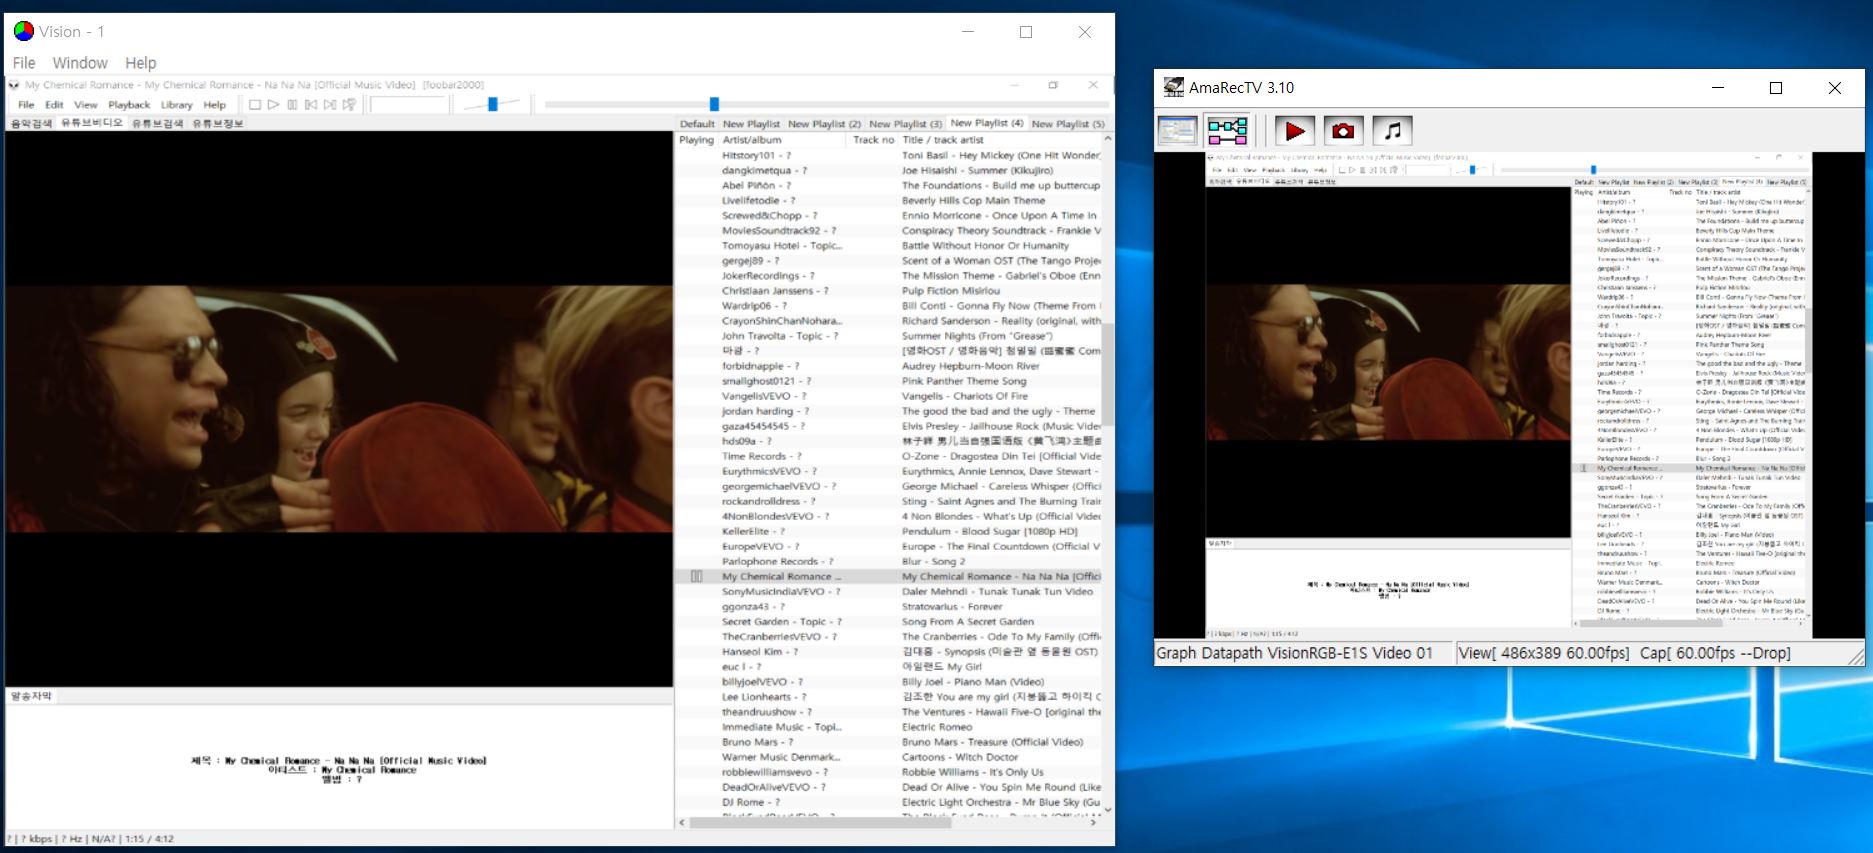This screenshot has height=853, width=1873.
Task: Click the Random playback button in foobar2000
Action: pos(349,104)
